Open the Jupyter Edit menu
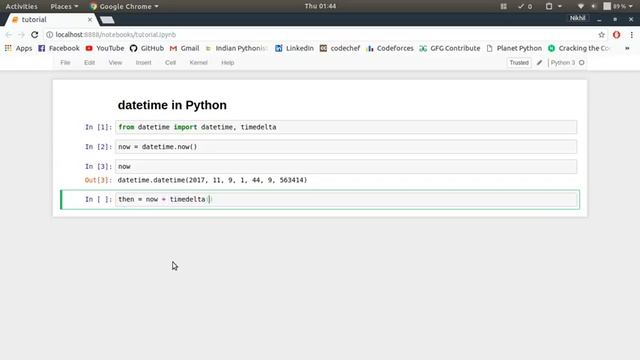The image size is (640, 360). point(89,63)
